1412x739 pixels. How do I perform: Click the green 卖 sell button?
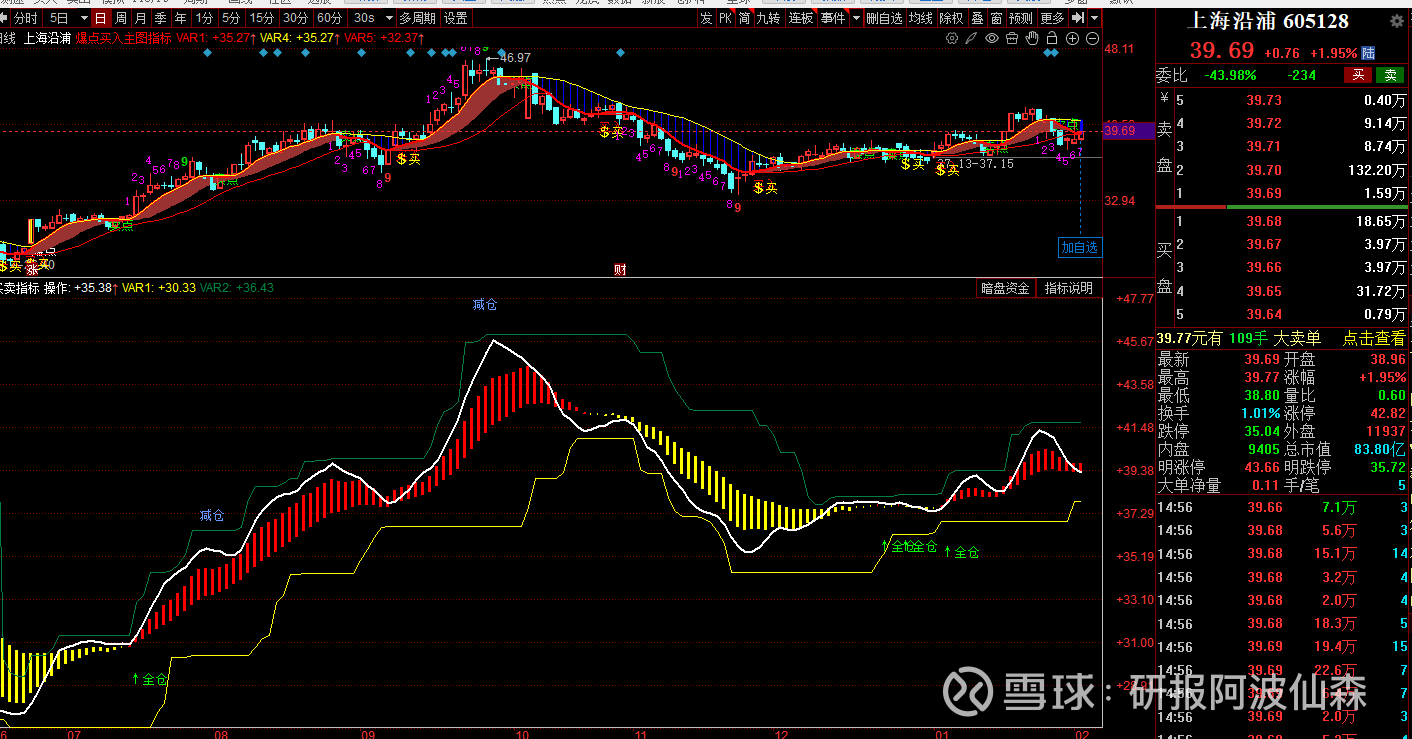(1389, 75)
